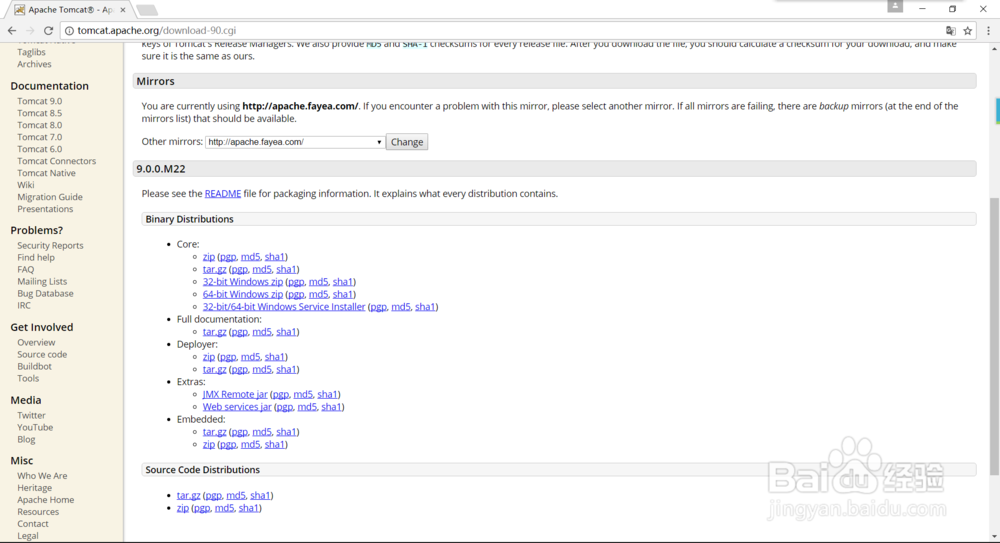
Task: Open Tomcat 8.0 documentation in sidebar
Action: click(40, 125)
